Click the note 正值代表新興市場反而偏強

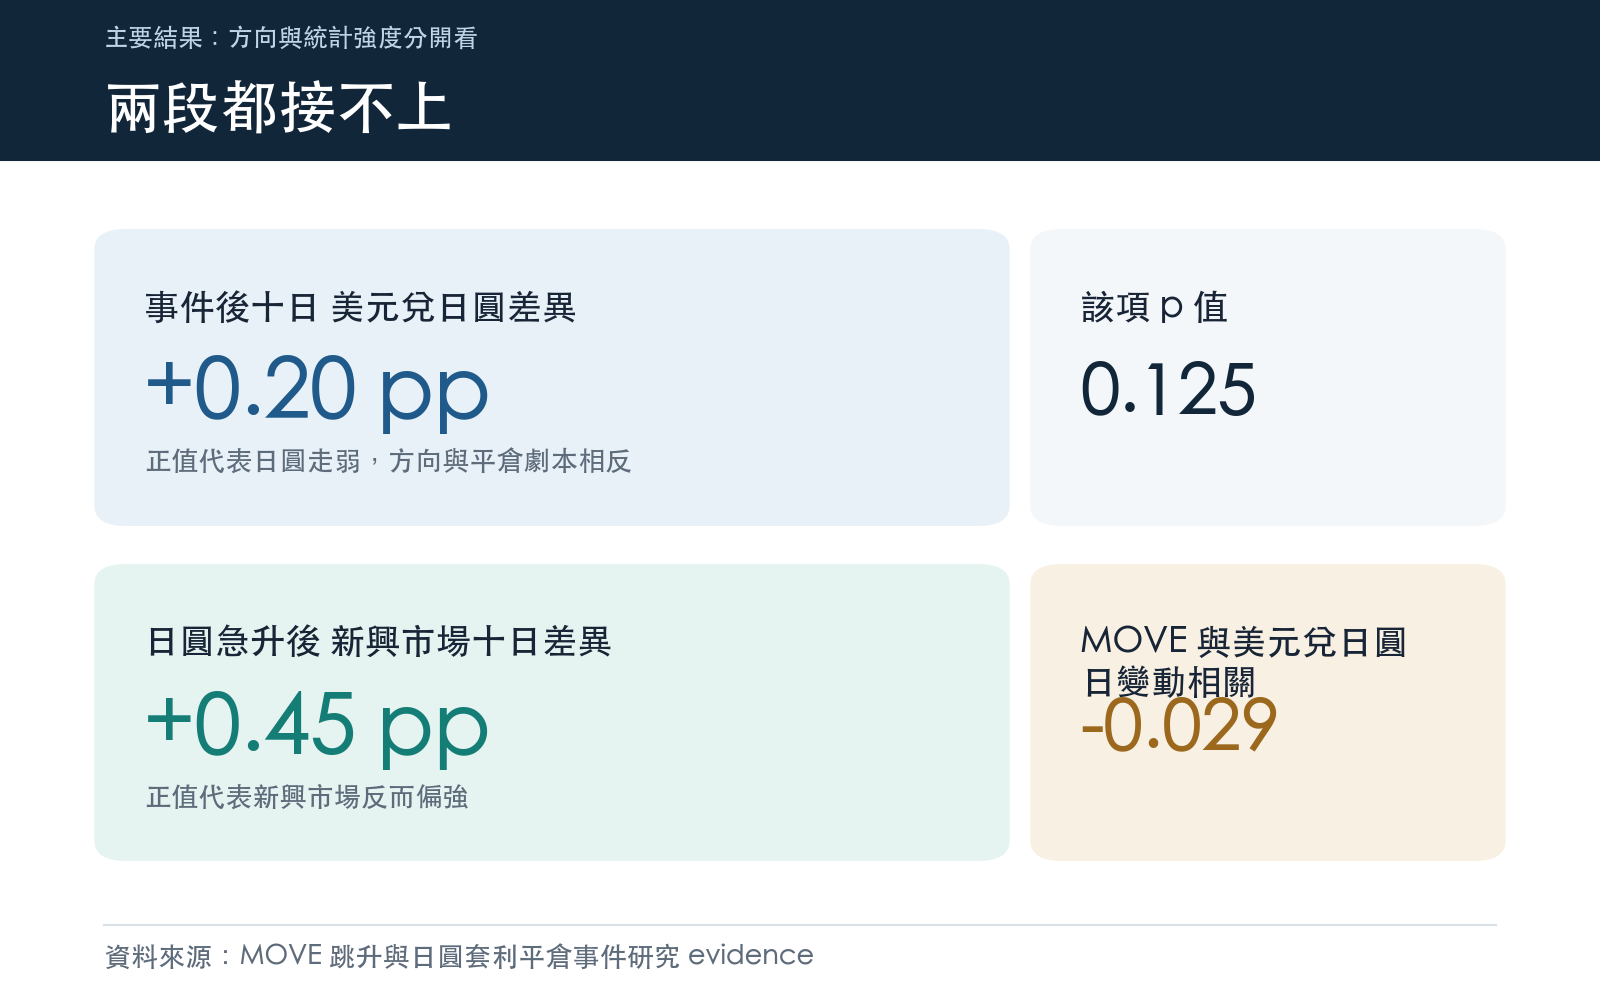click(307, 797)
